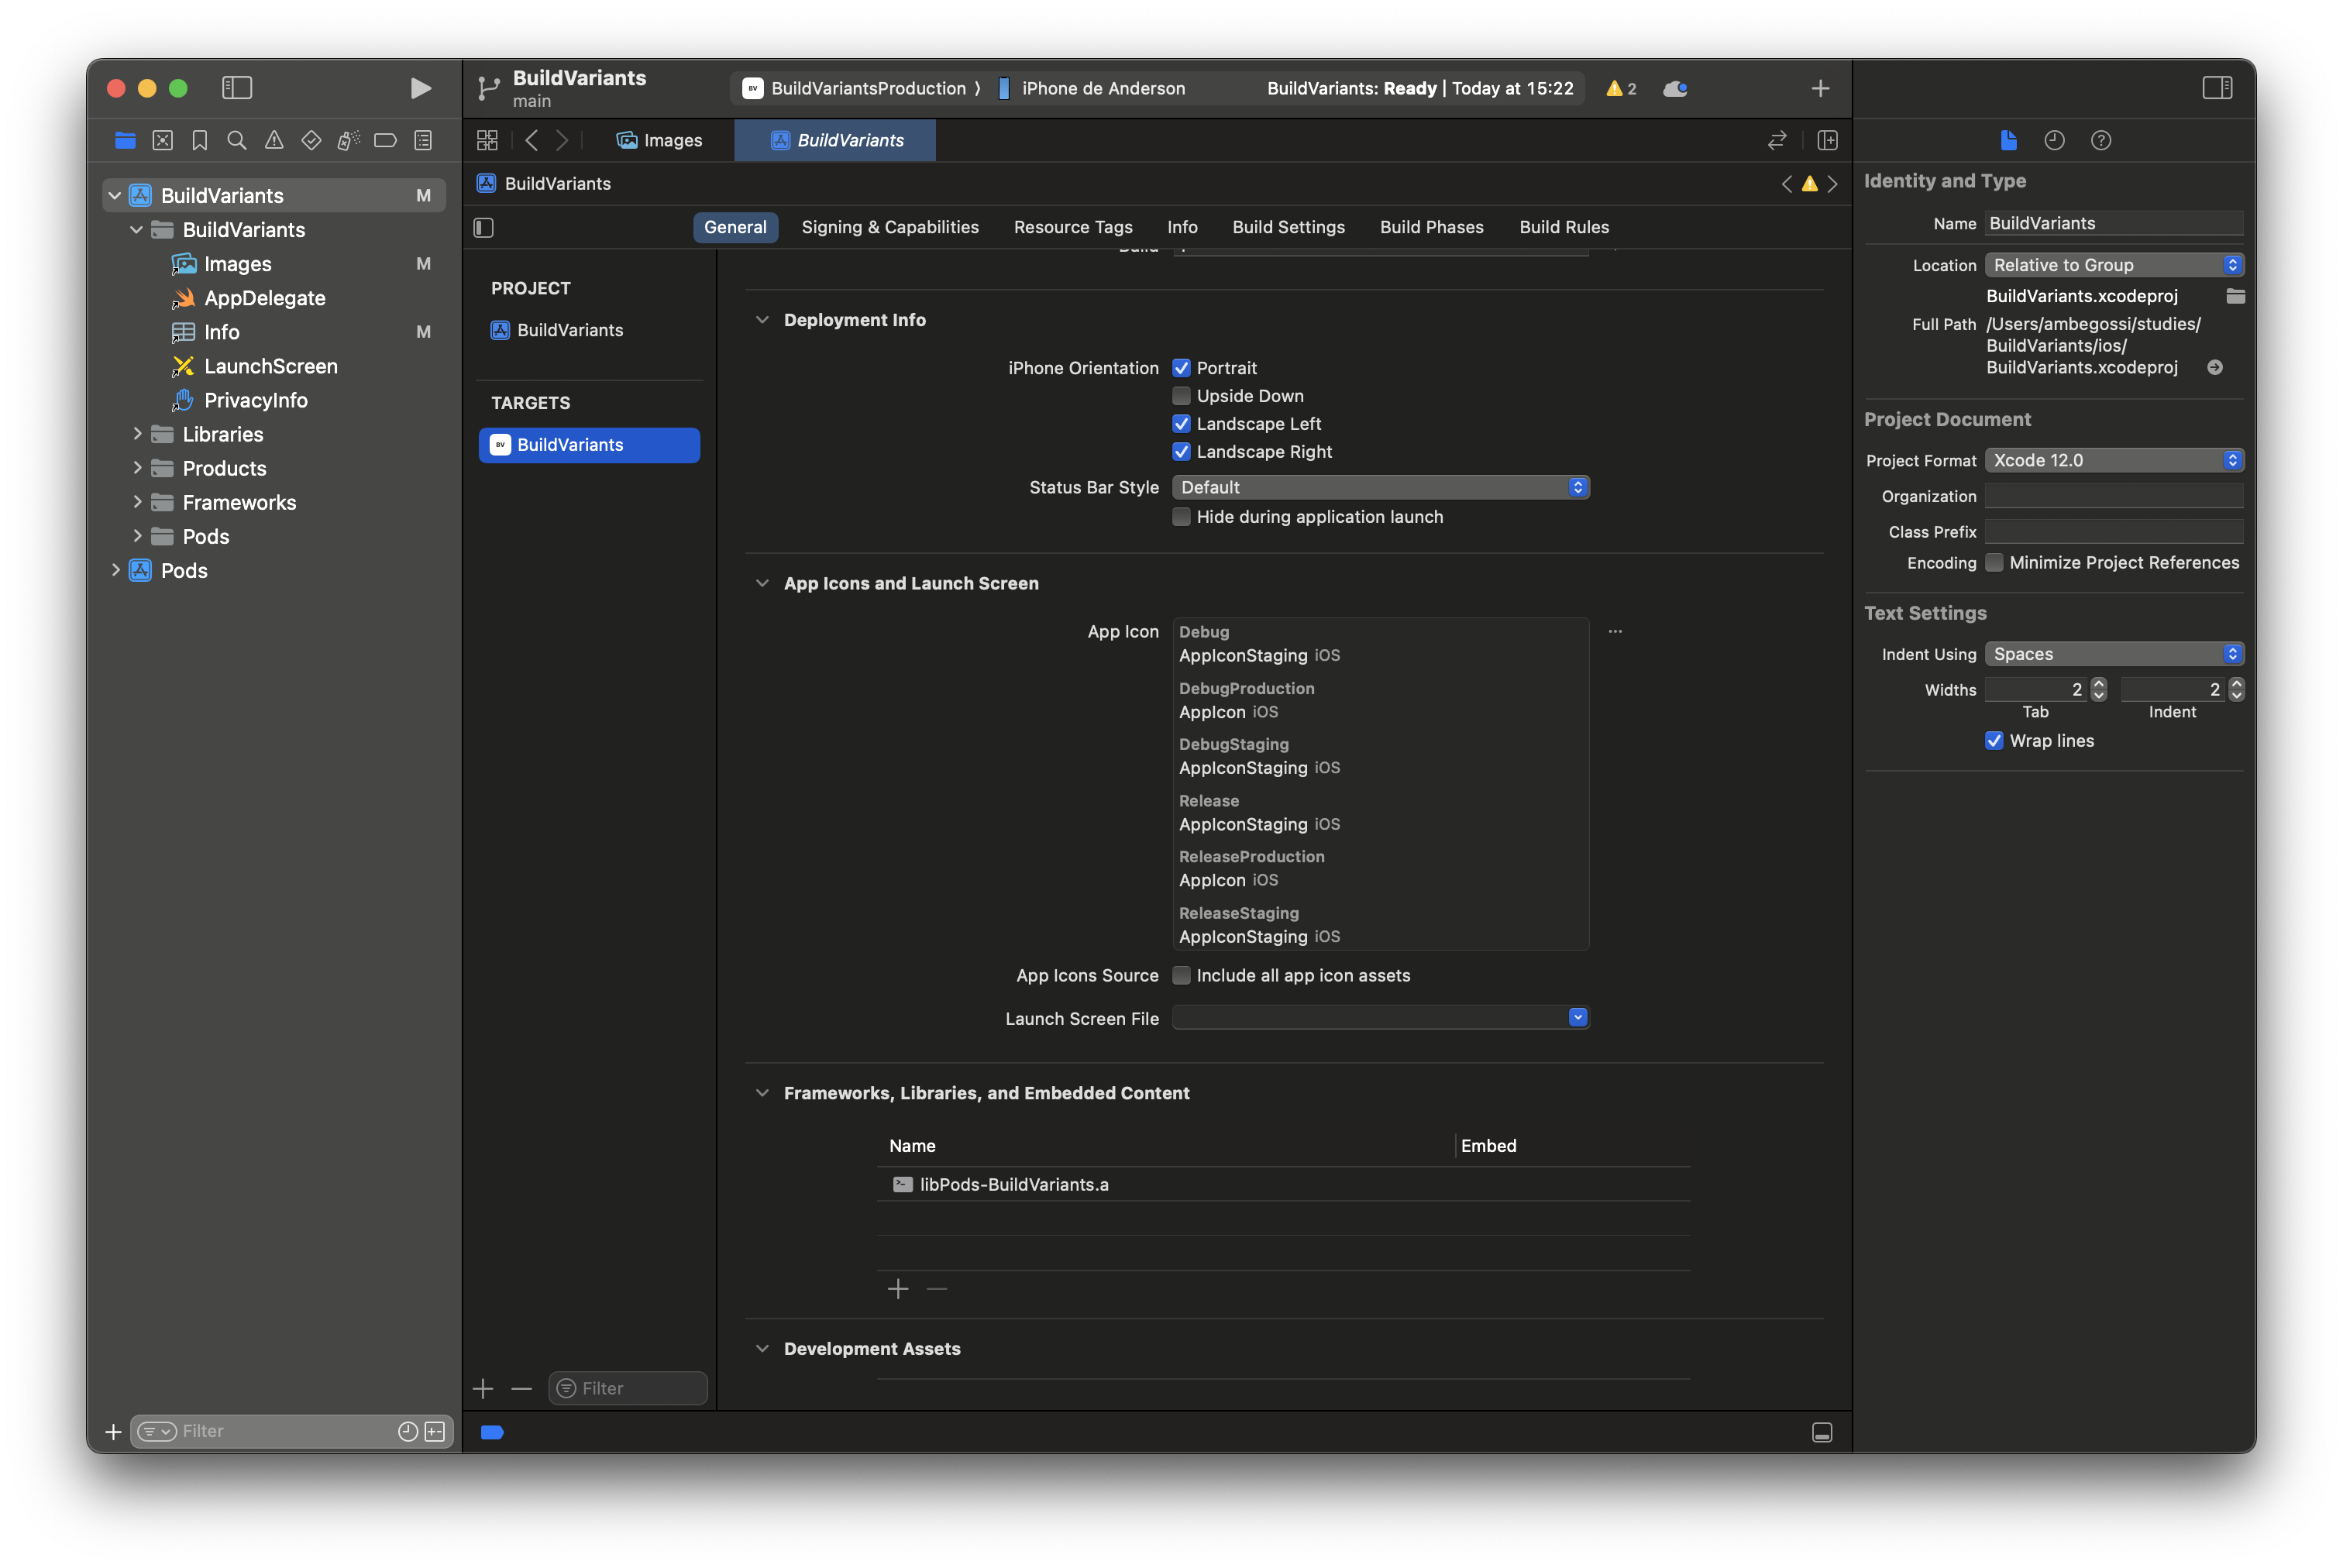The image size is (2343, 1568).
Task: Toggle code review swap arrows
Action: (x=1777, y=140)
